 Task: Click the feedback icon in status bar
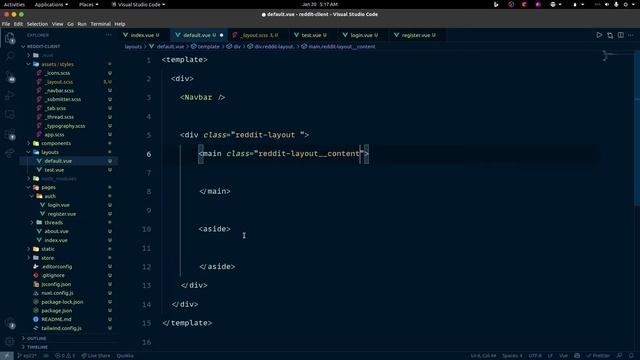click(x=620, y=356)
